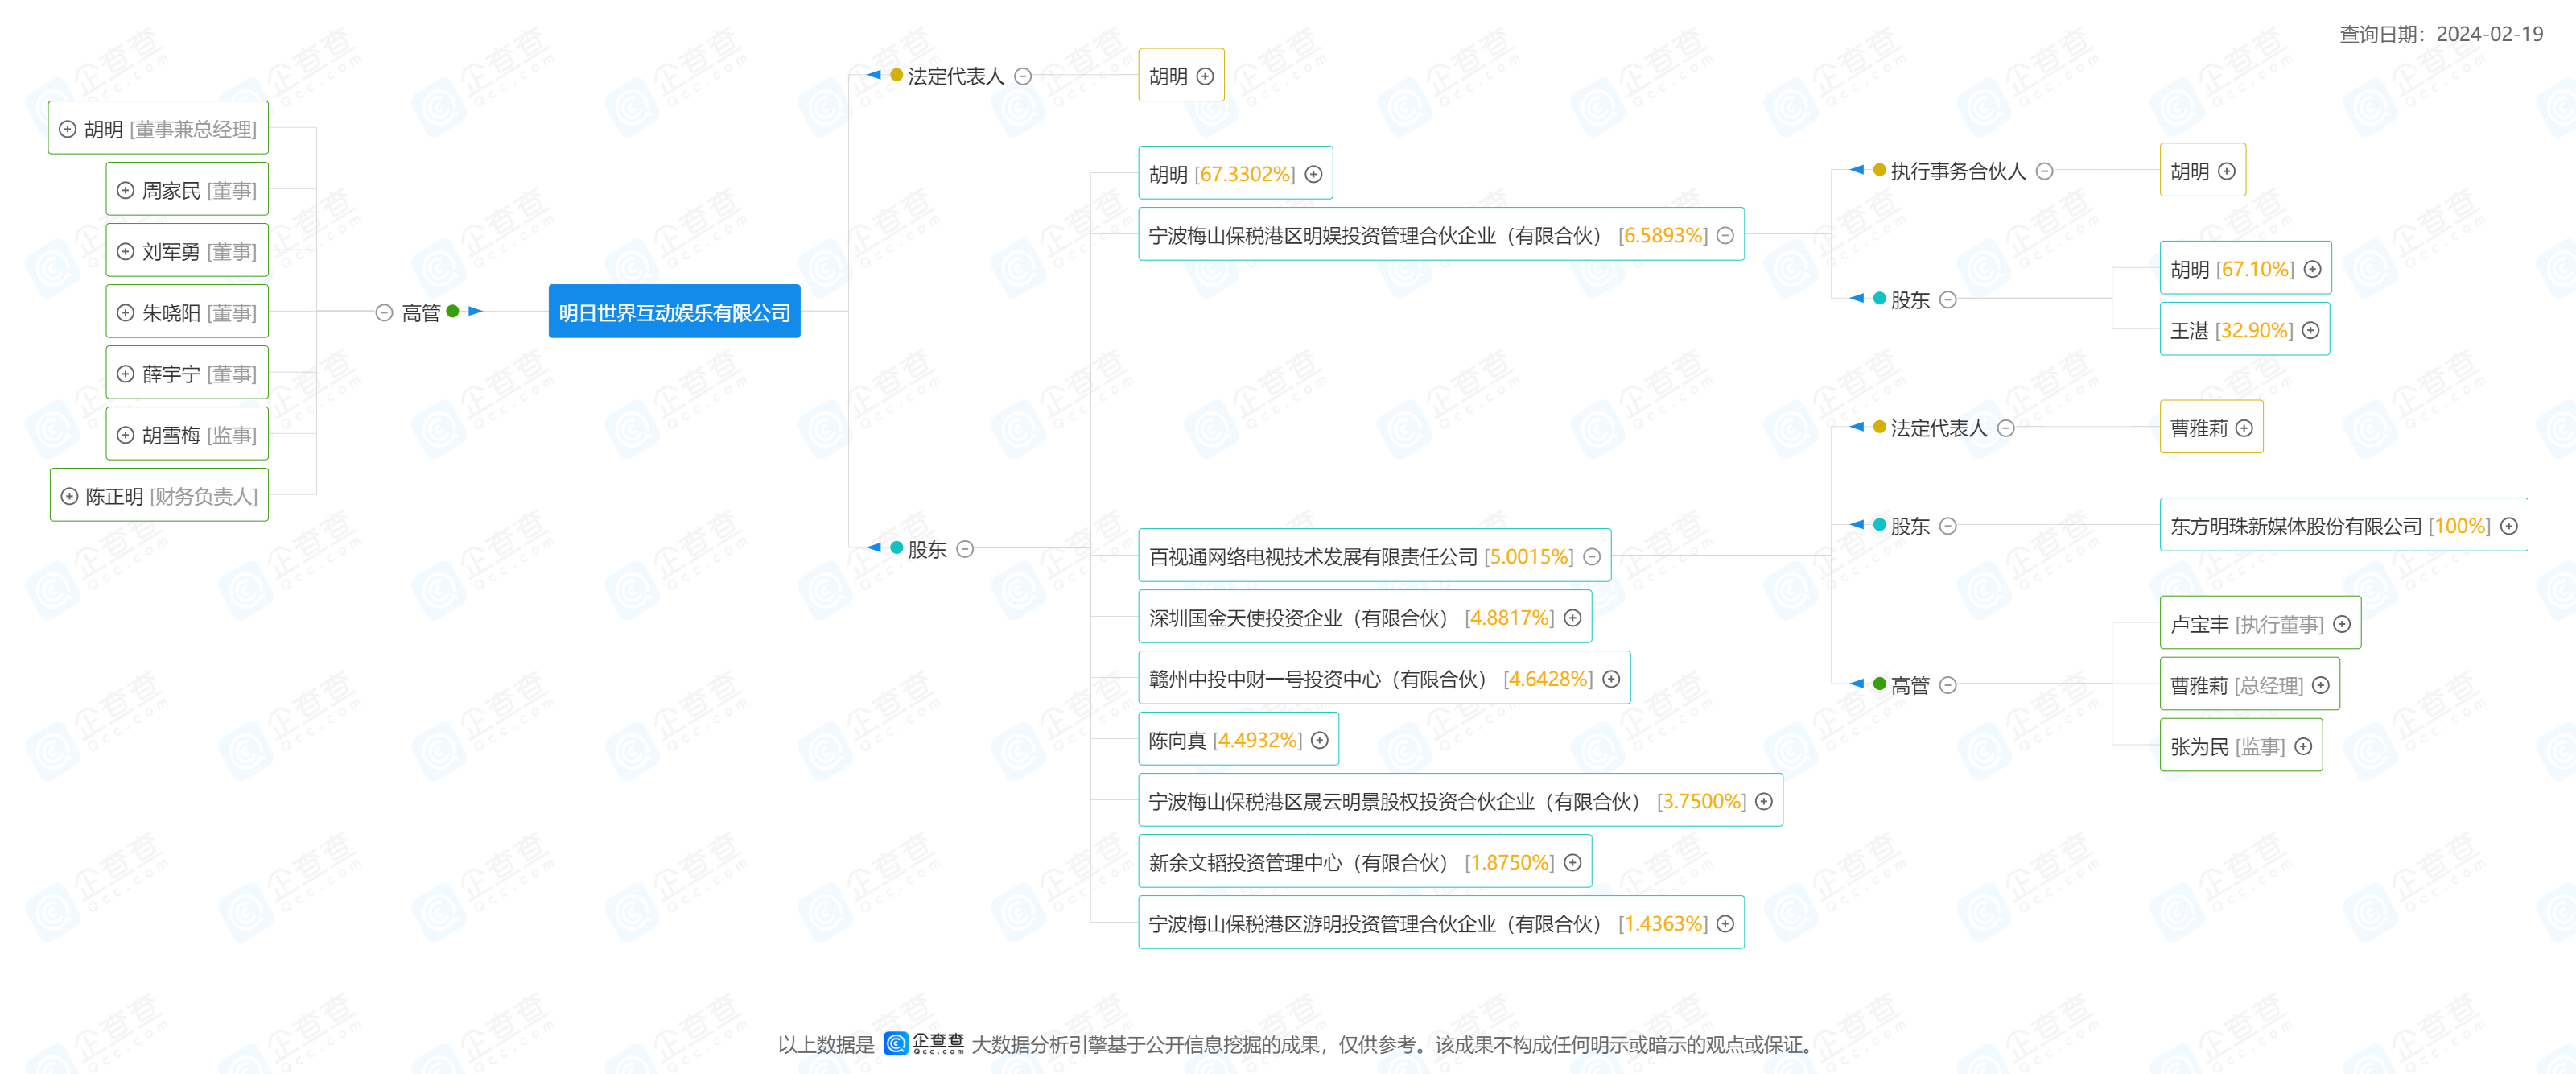
Task: Select central node 明日世界互动娱乐有限公司
Action: click(x=674, y=312)
